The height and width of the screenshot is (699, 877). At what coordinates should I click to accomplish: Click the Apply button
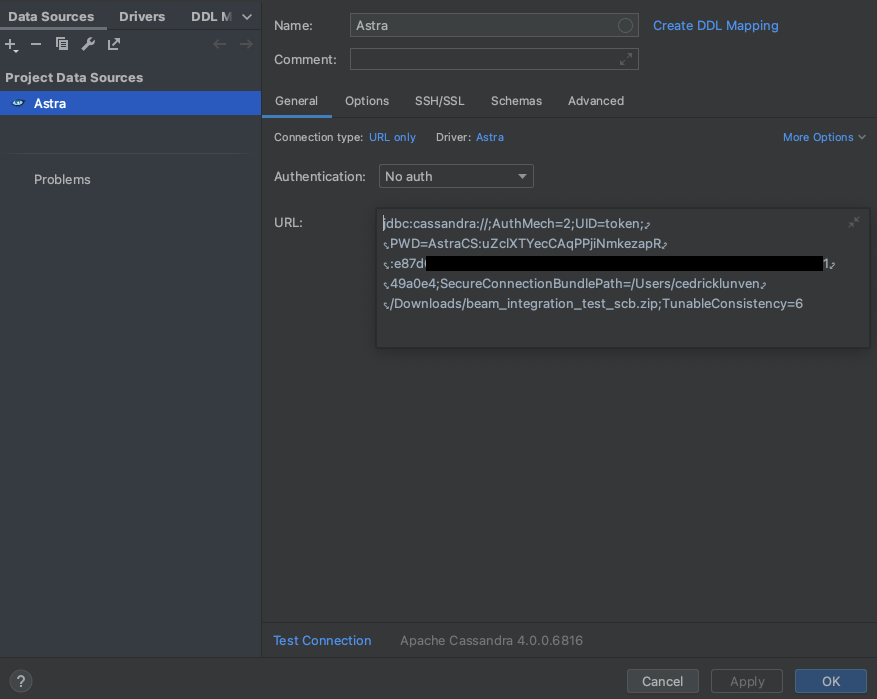pyautogui.click(x=747, y=681)
